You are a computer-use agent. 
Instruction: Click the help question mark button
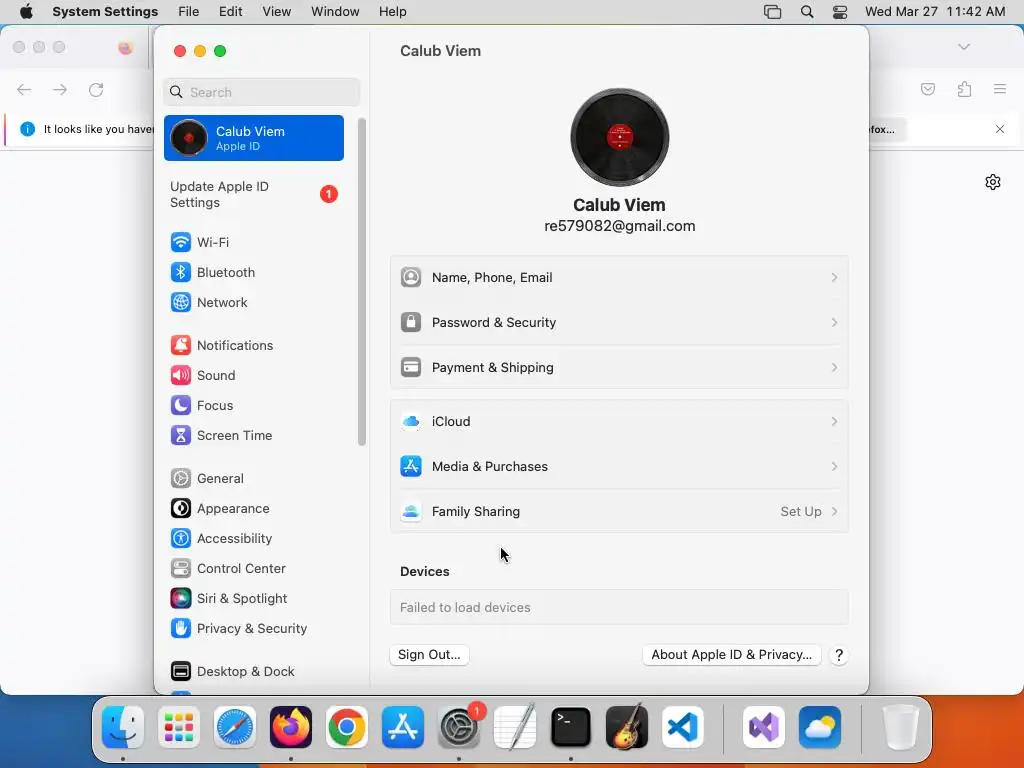pos(839,655)
